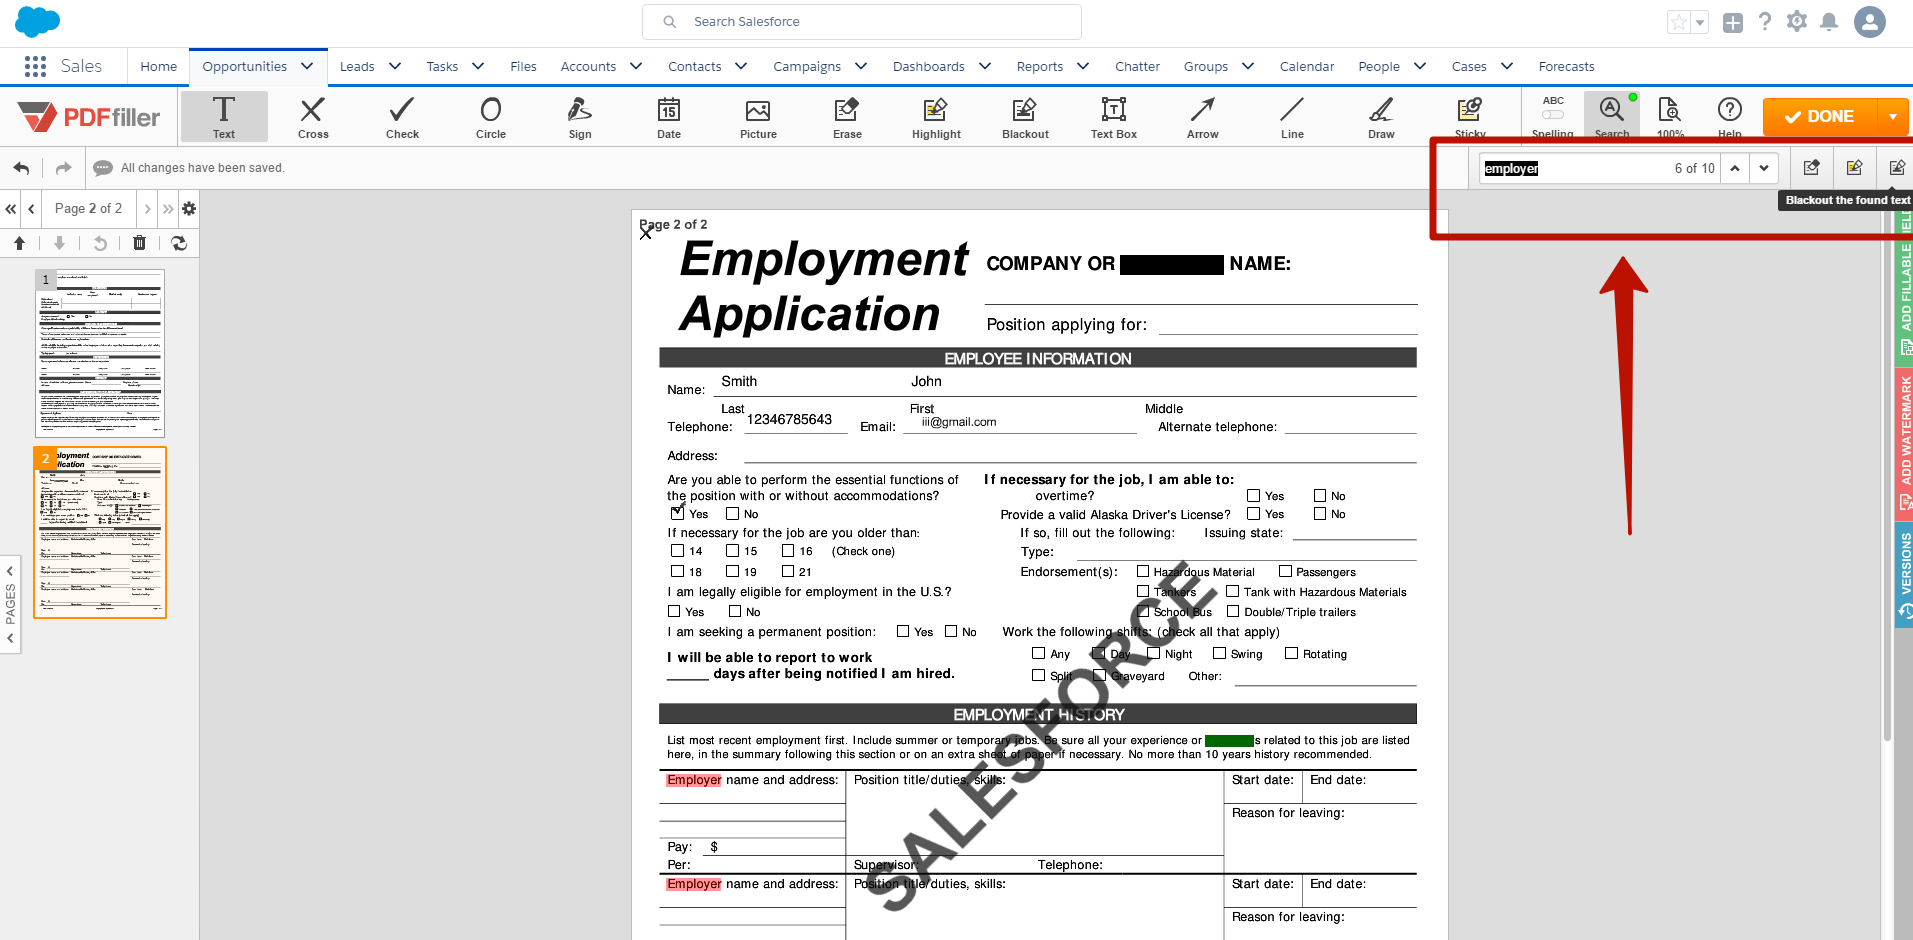Select the Draw tool
Screen dimensions: 1913x940
tap(1381, 117)
